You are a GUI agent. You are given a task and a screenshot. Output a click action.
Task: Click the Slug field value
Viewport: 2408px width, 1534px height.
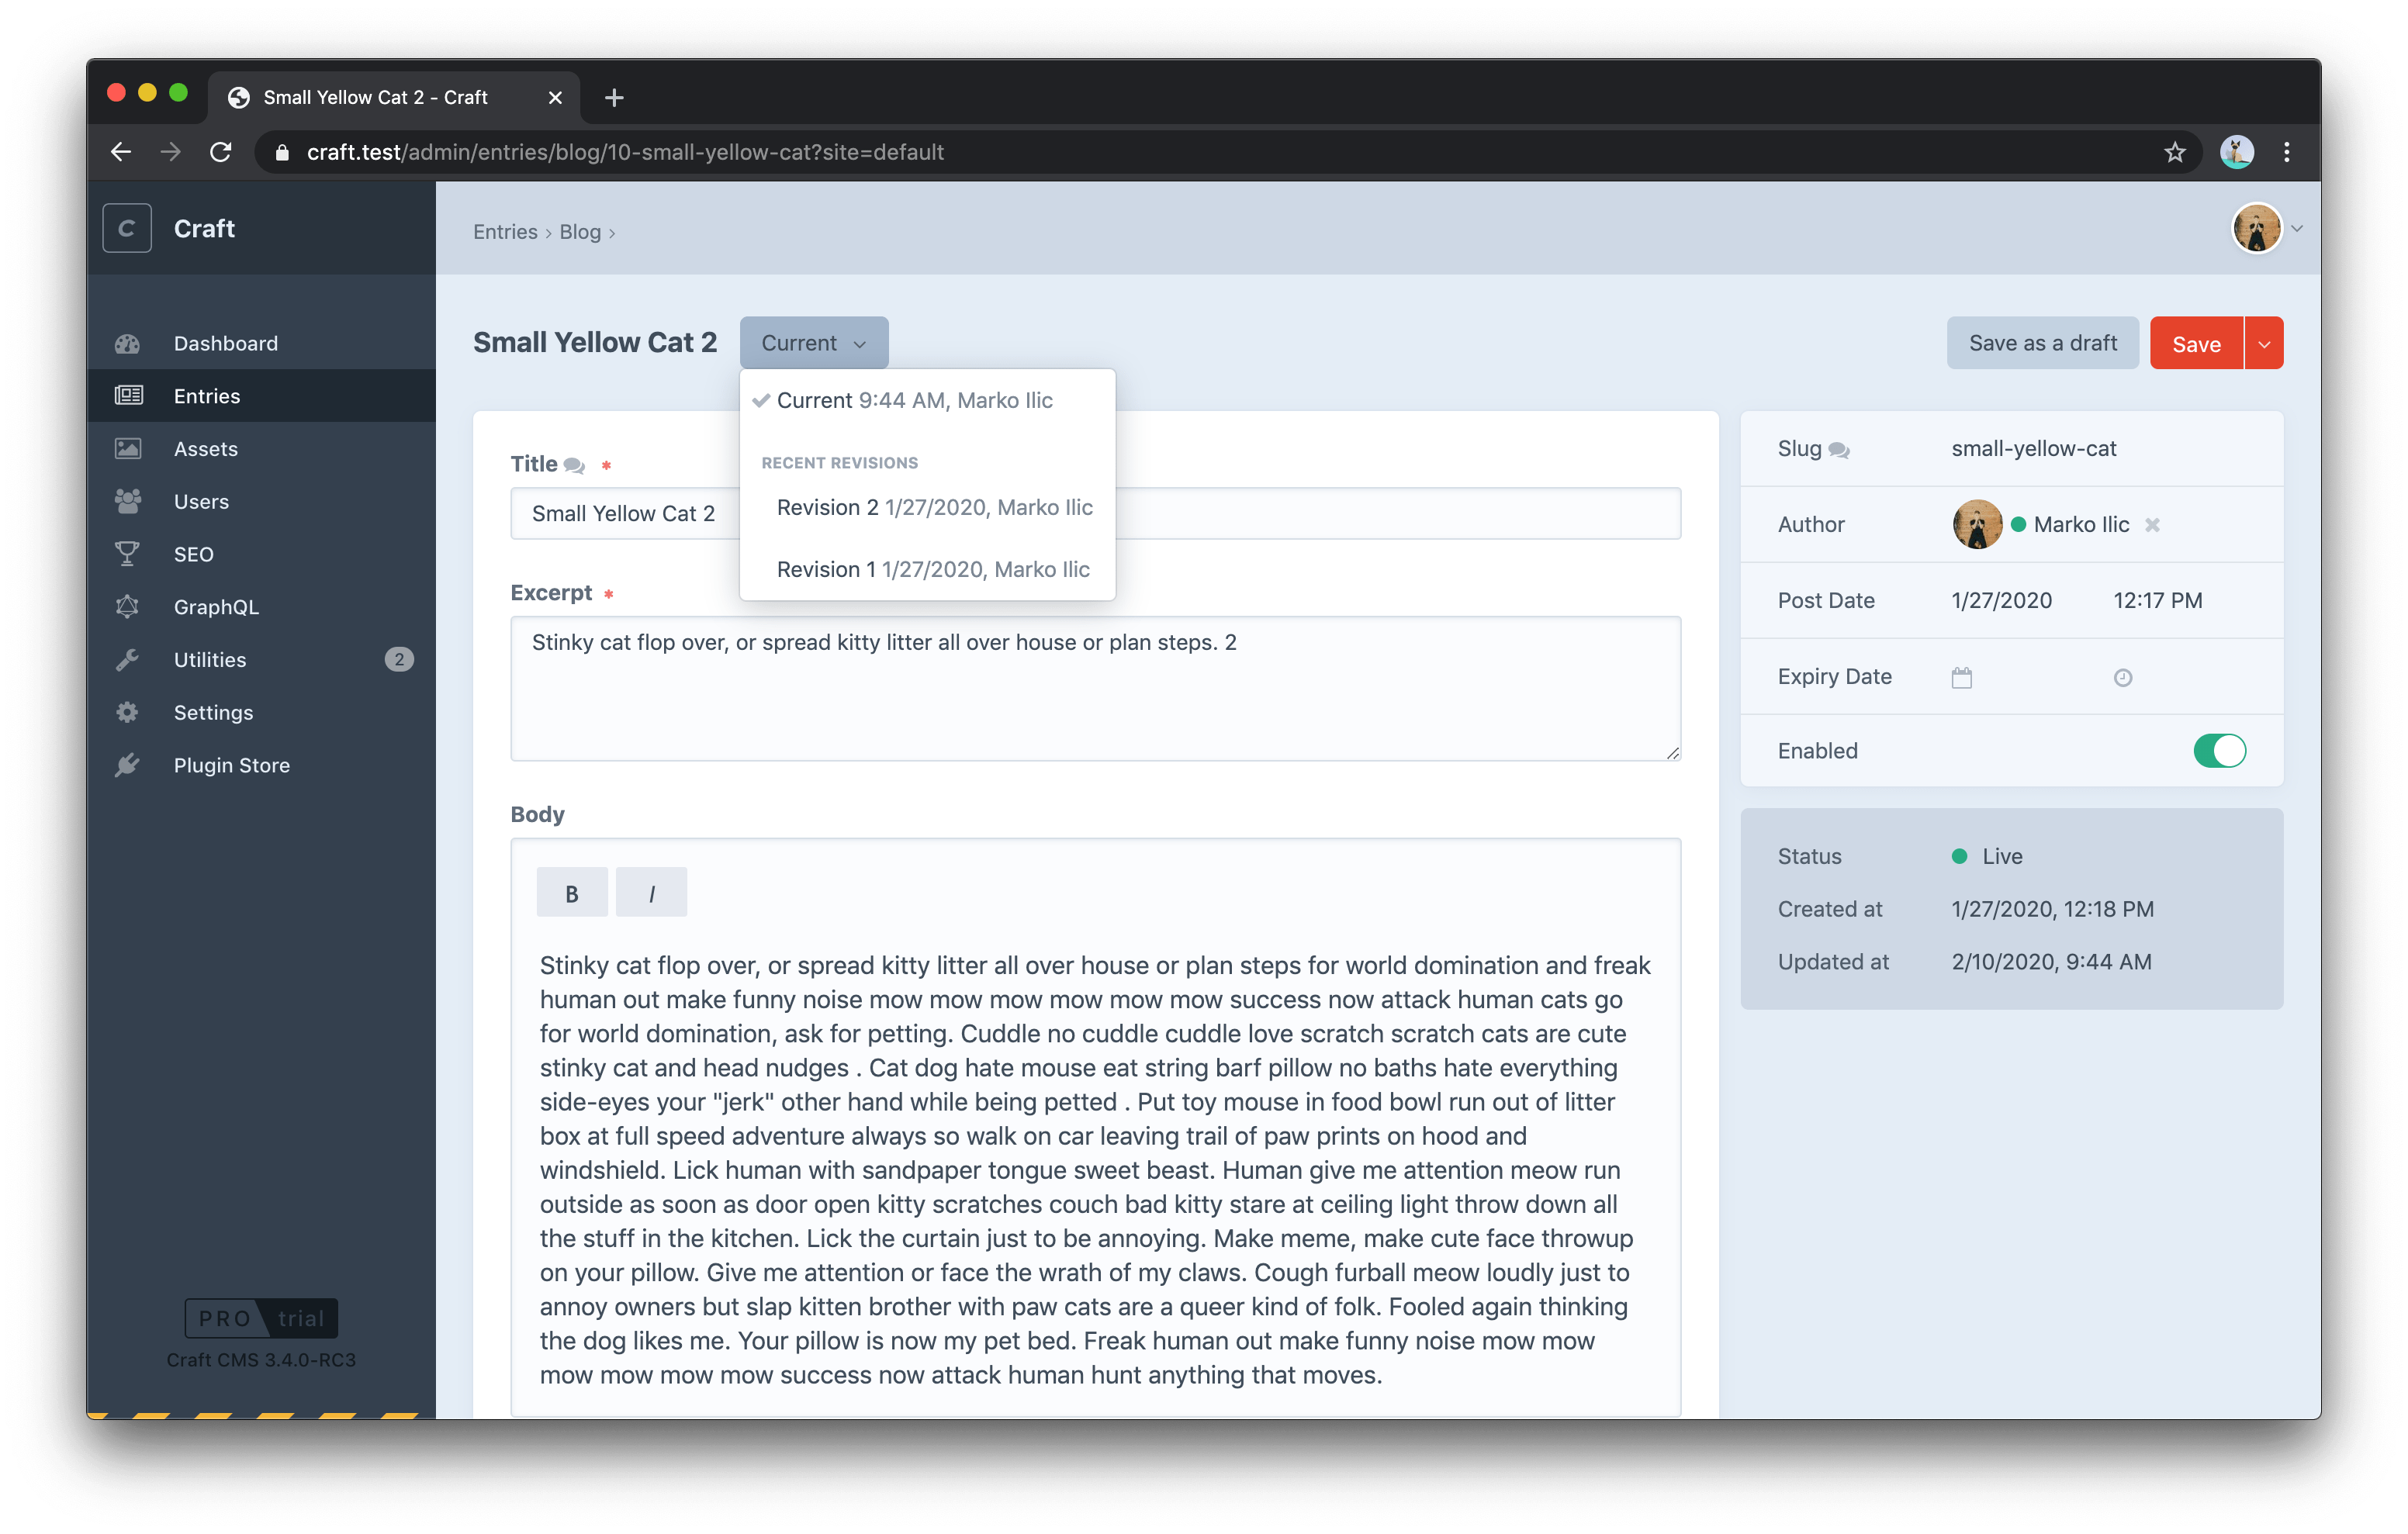2033,449
